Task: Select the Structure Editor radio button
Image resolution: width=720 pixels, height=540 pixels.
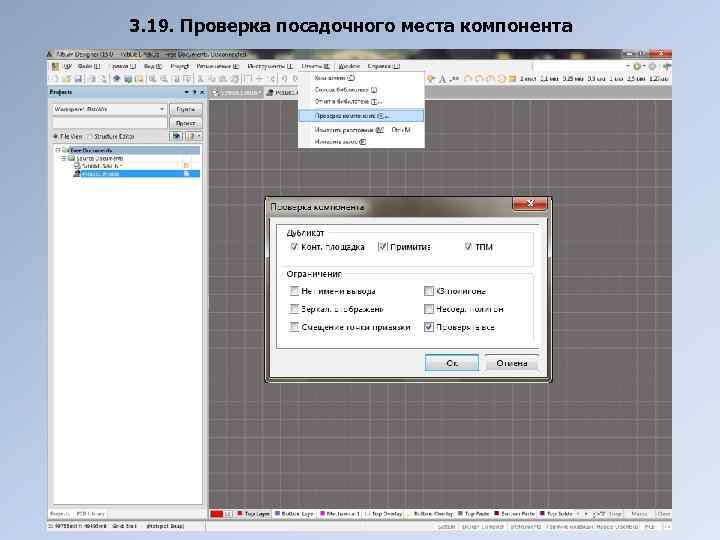Action: [x=90, y=136]
